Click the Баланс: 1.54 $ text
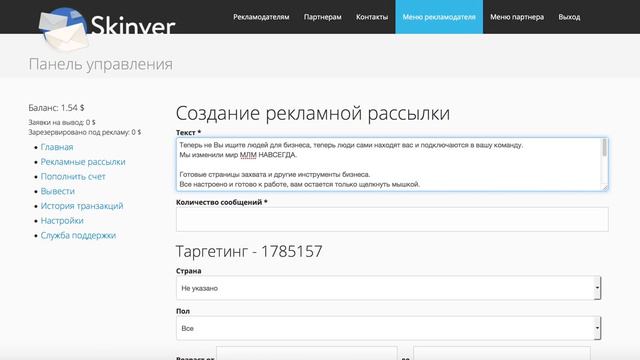 56,108
